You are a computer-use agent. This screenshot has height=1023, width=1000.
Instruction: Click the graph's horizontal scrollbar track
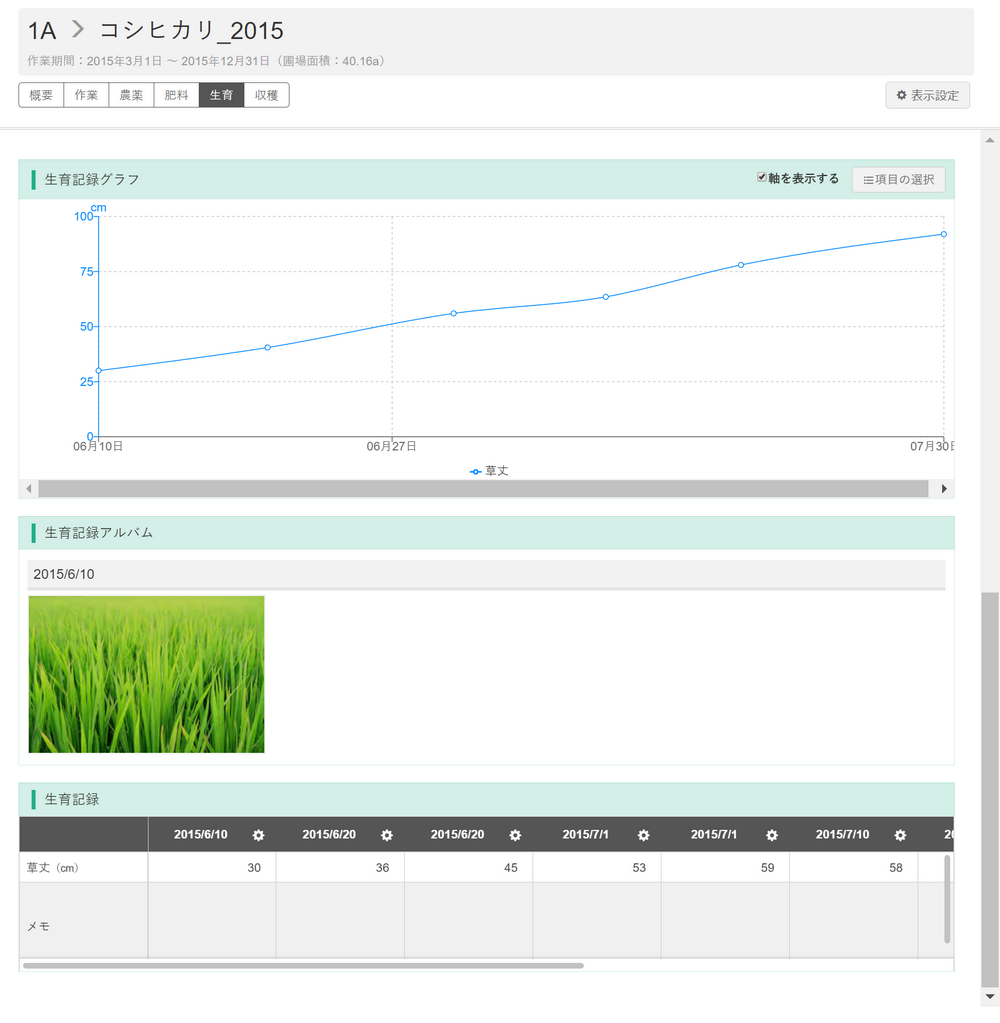coord(483,489)
